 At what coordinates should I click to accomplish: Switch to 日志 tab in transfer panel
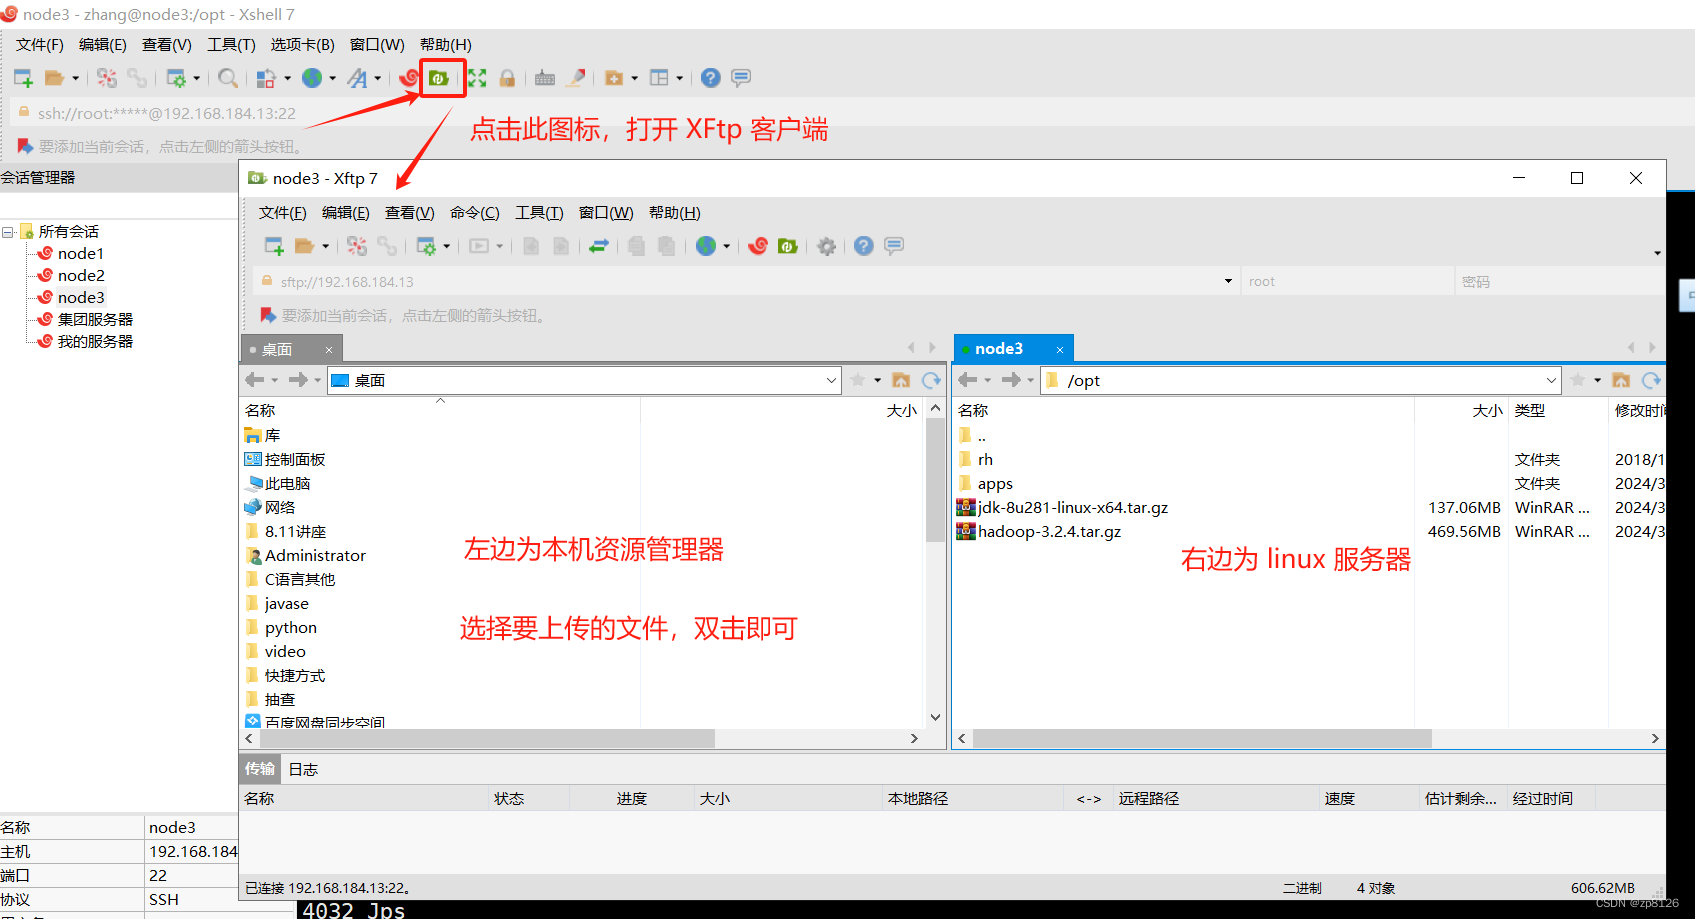coord(303,769)
